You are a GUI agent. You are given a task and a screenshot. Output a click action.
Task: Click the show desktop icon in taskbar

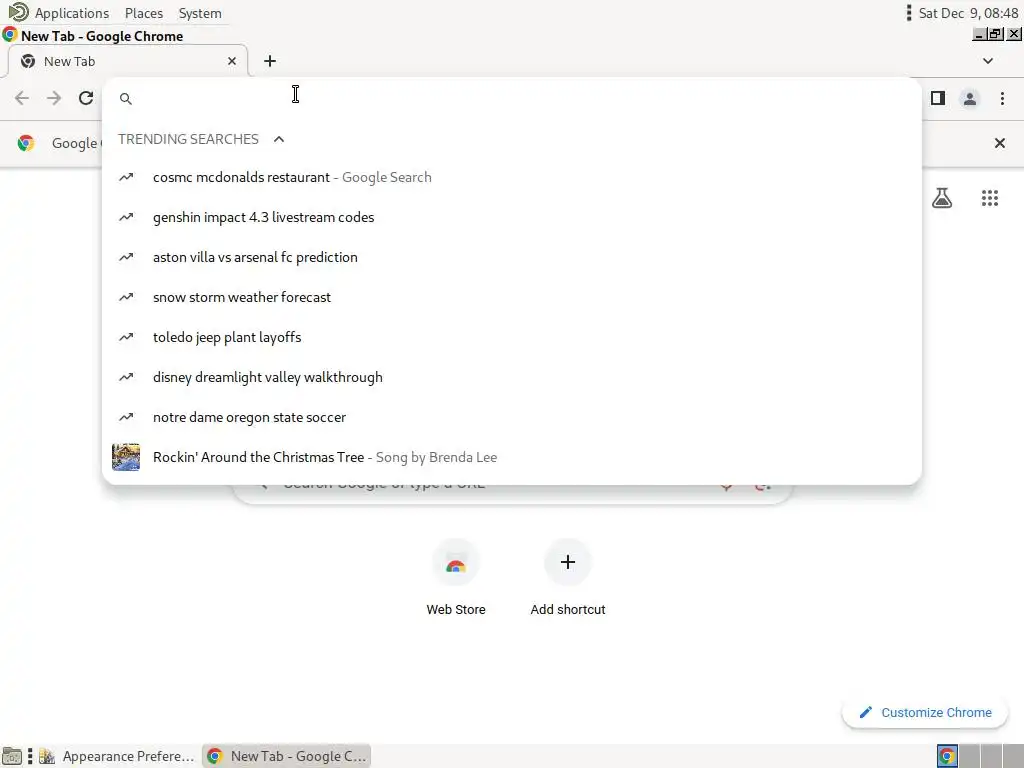tap(12, 756)
